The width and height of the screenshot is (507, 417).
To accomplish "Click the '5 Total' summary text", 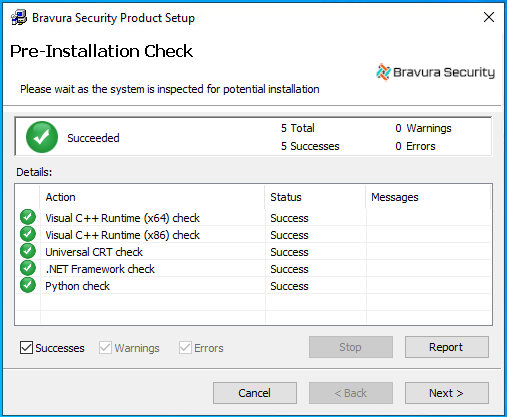I will pyautogui.click(x=298, y=128).
